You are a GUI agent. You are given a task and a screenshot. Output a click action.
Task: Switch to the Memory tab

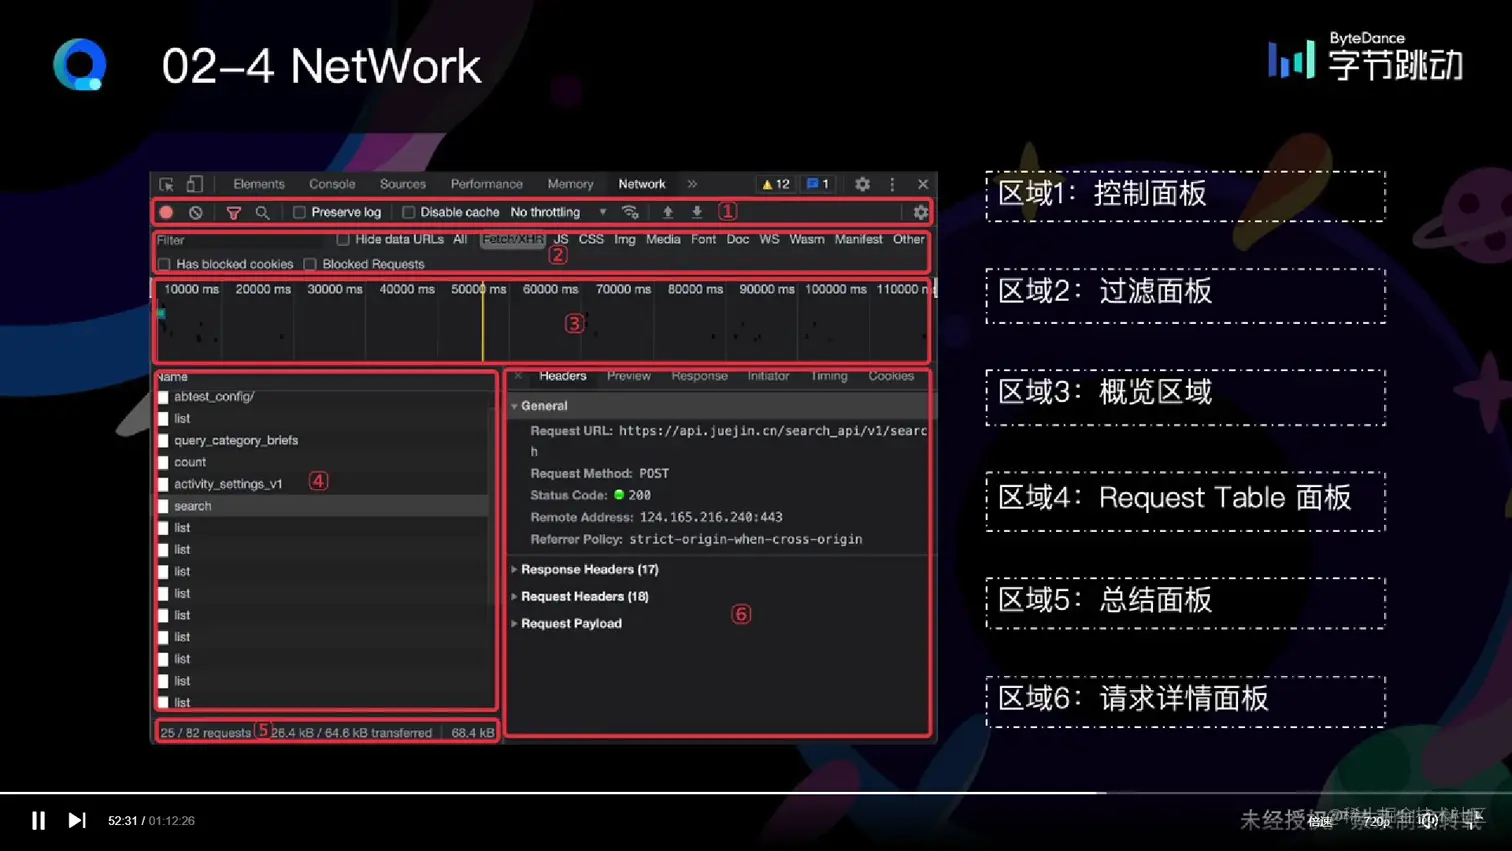pos(570,184)
